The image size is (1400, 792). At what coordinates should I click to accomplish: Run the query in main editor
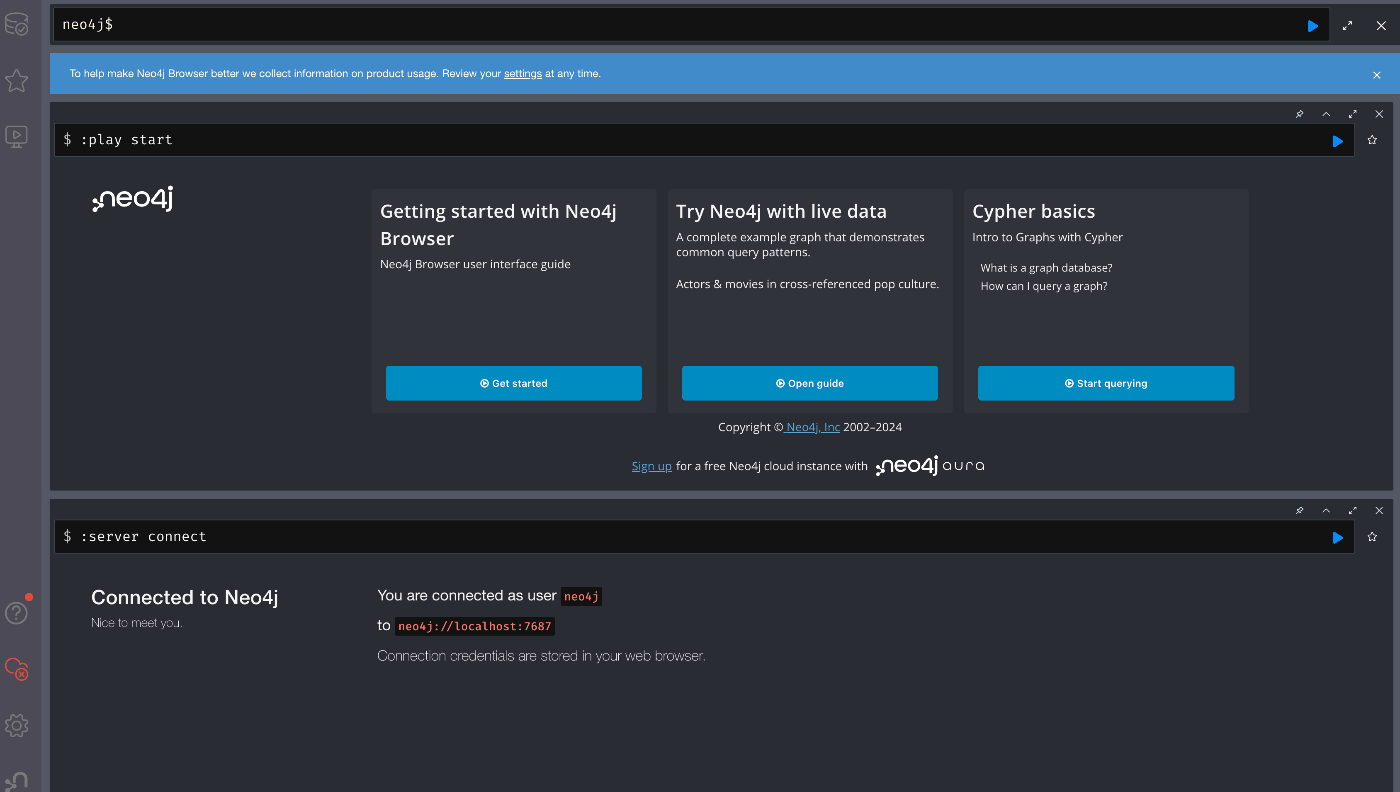pyautogui.click(x=1312, y=26)
